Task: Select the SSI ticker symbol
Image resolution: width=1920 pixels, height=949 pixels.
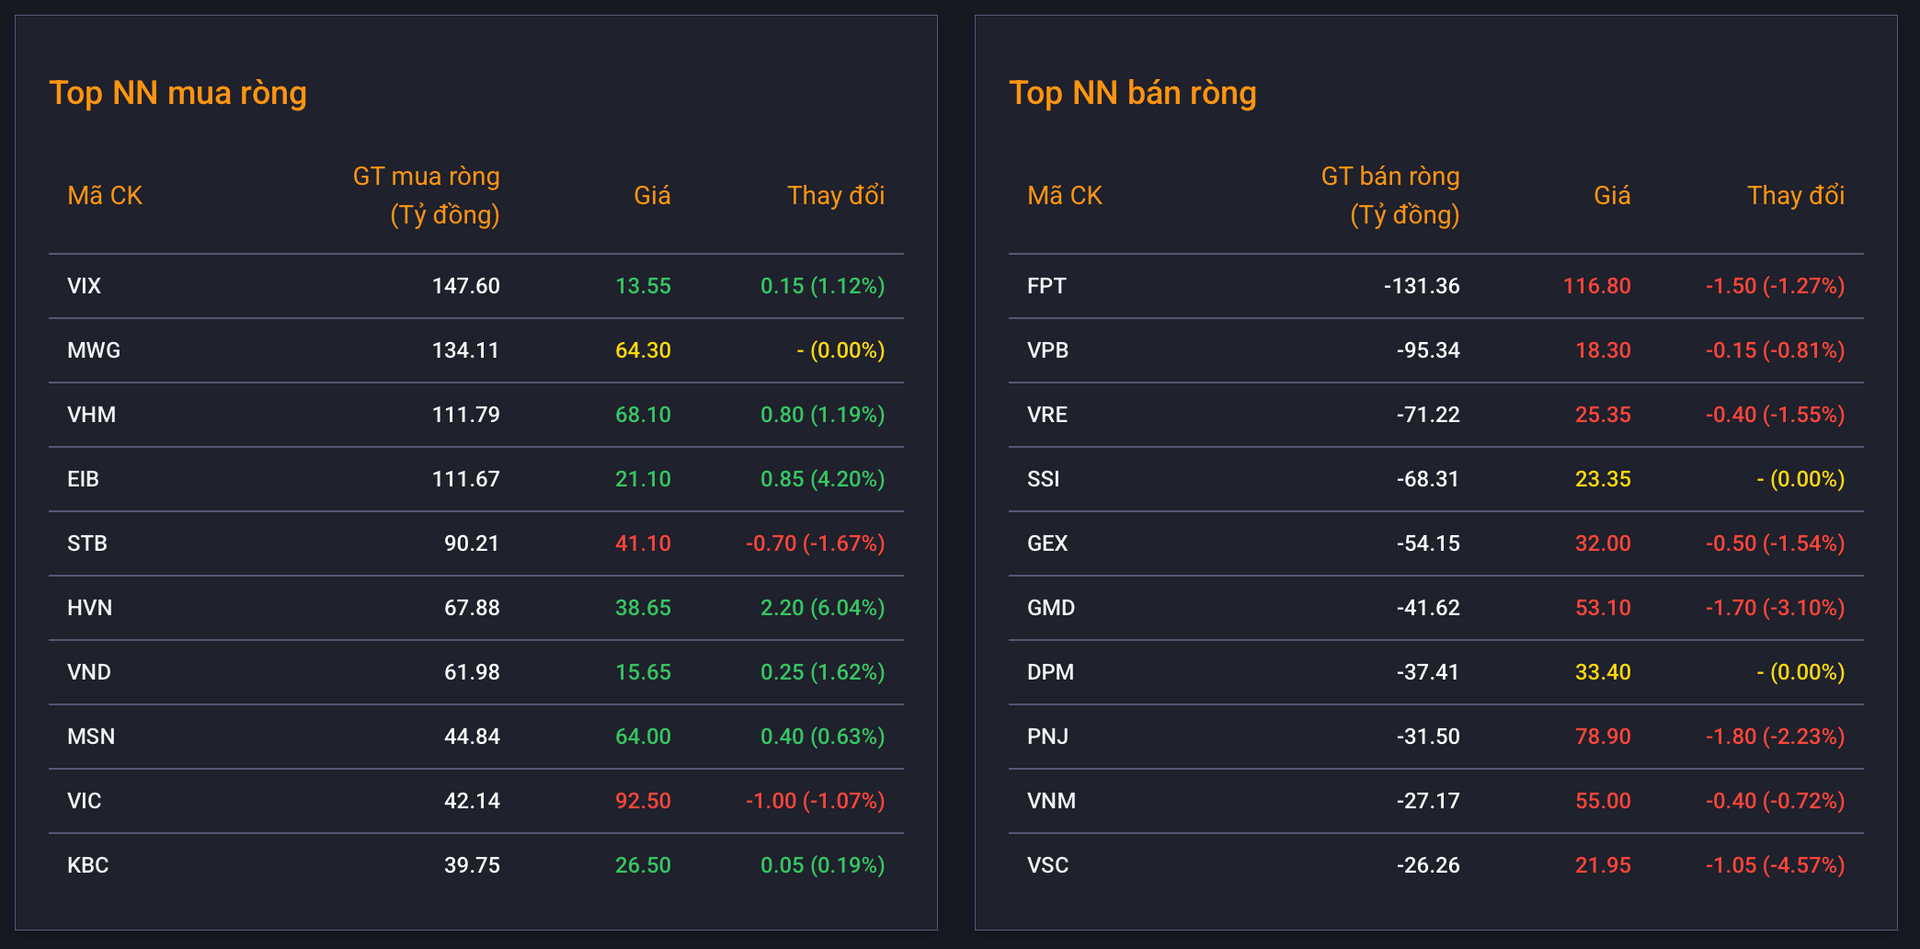Action: pyautogui.click(x=1043, y=479)
